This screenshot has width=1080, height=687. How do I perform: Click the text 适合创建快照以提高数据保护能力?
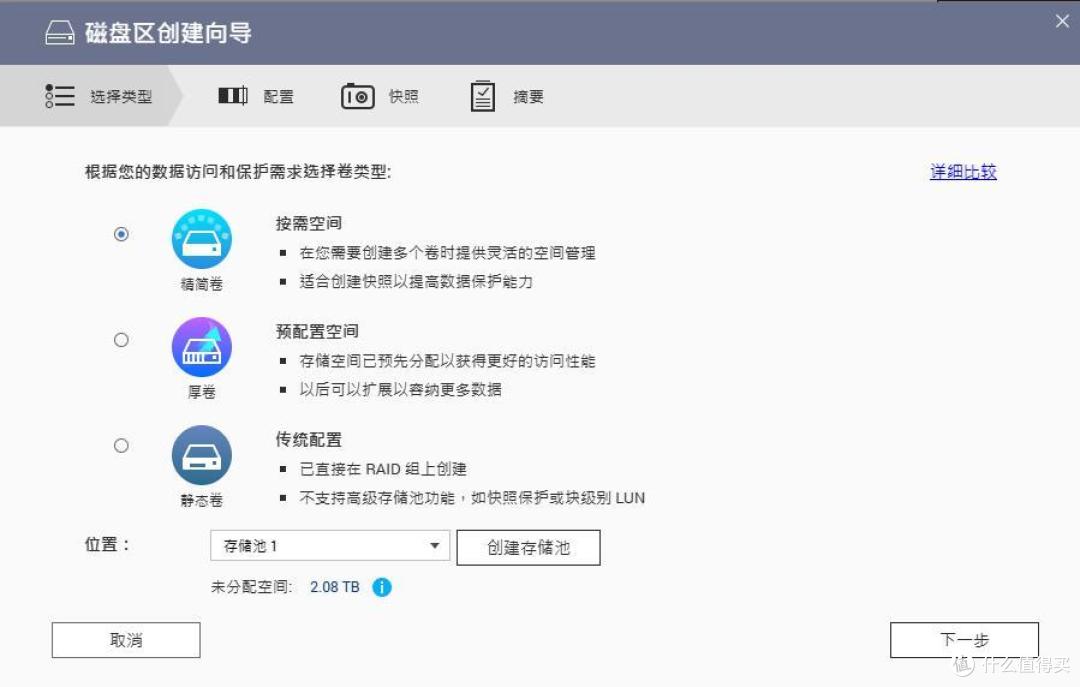(416, 281)
